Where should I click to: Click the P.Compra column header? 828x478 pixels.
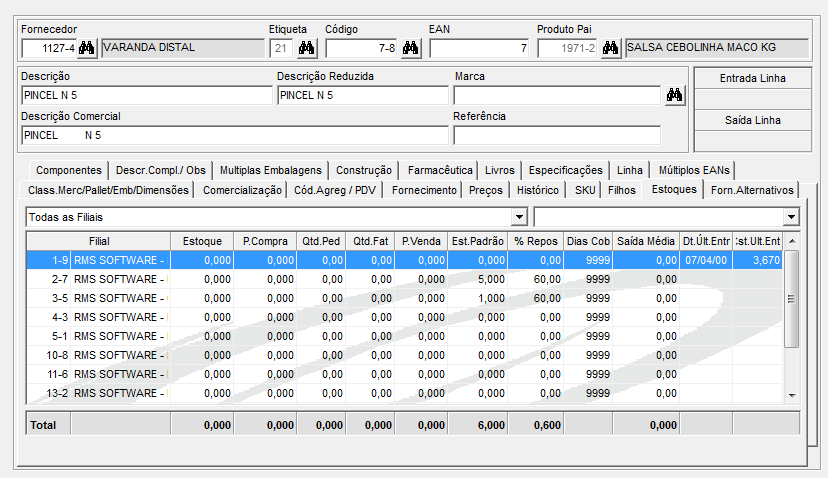(265, 241)
